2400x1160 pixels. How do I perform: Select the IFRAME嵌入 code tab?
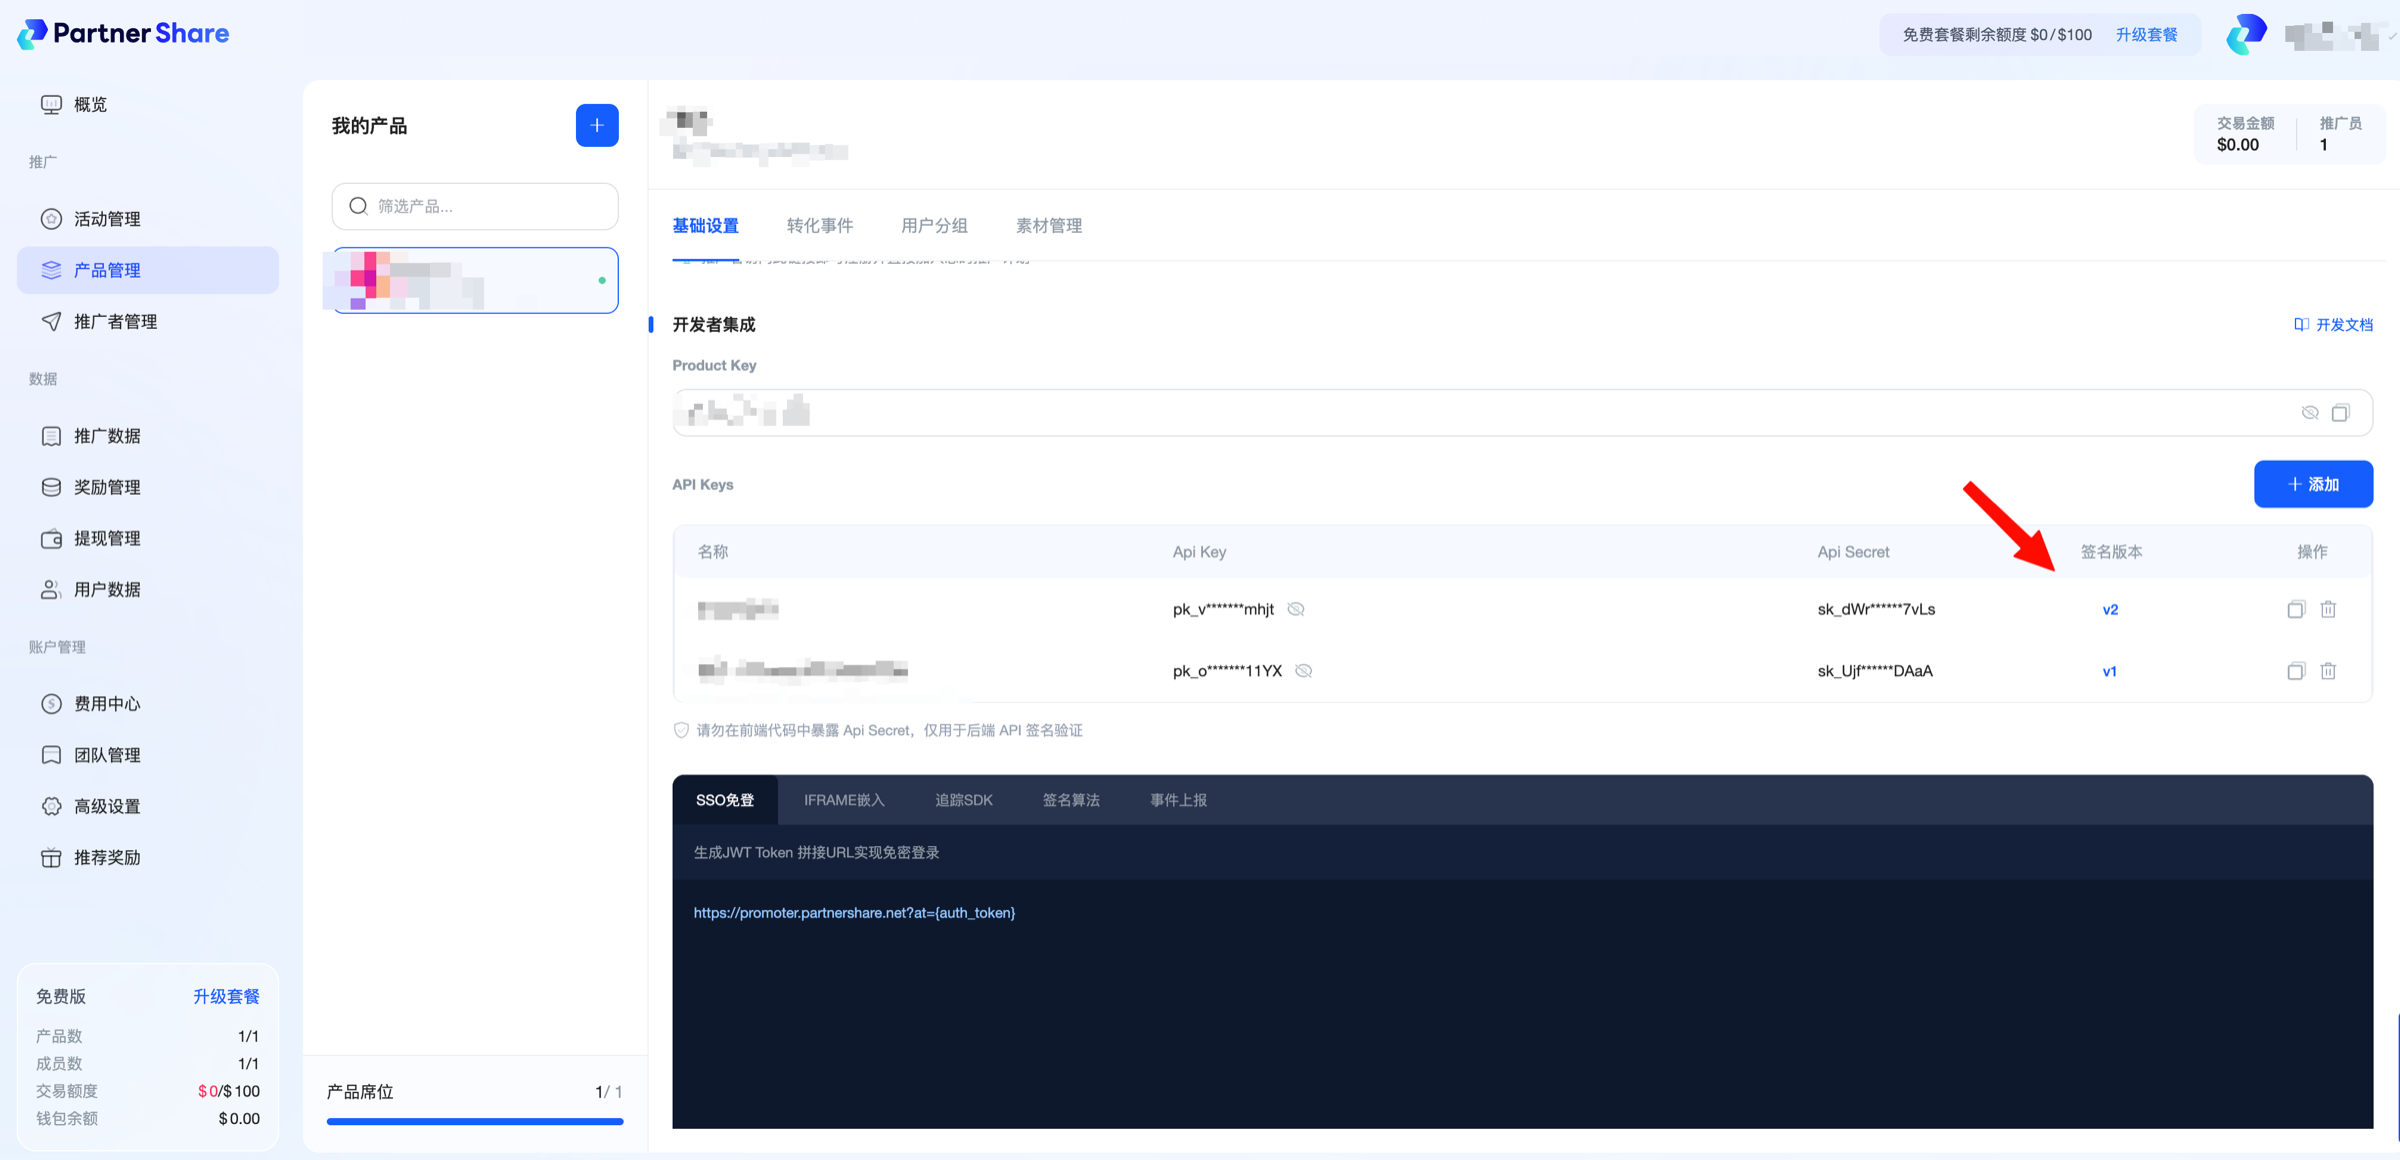point(844,800)
